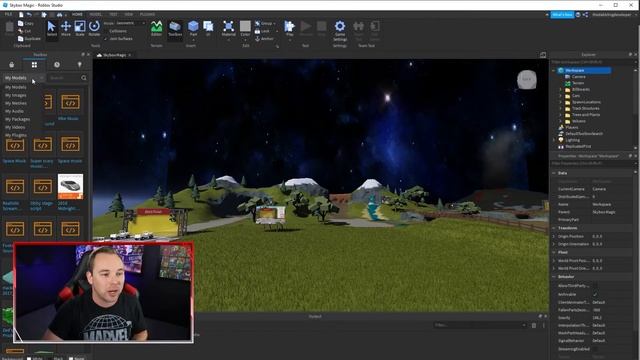
Task: Switch to the MODEL ribbon tab
Action: pos(96,14)
